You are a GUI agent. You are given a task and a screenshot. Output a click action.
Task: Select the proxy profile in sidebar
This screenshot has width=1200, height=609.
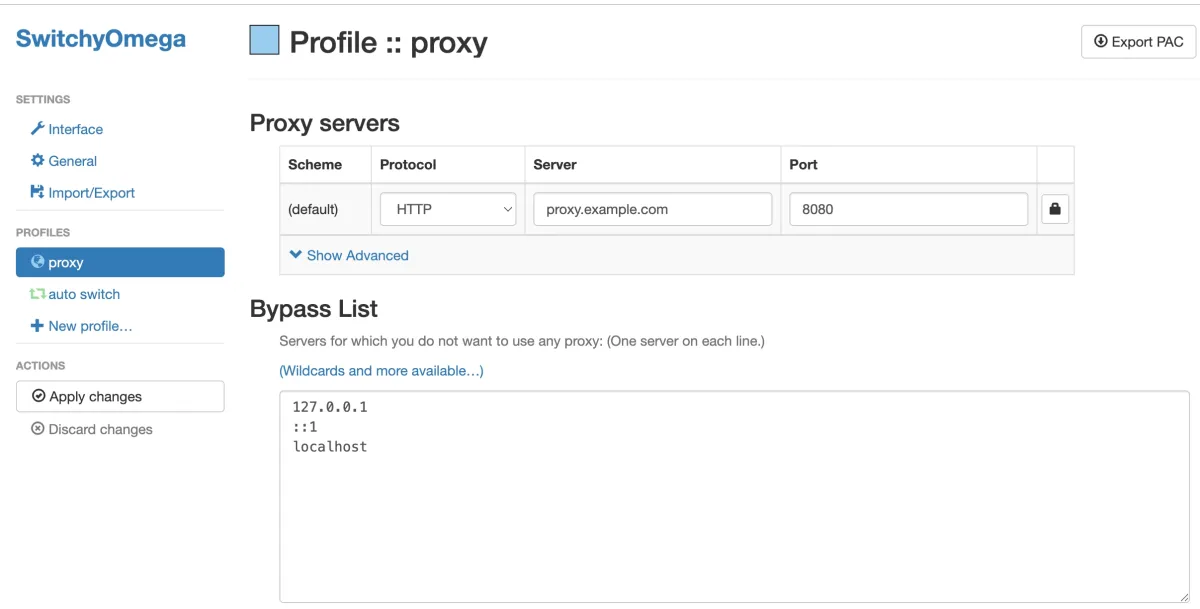(x=120, y=262)
